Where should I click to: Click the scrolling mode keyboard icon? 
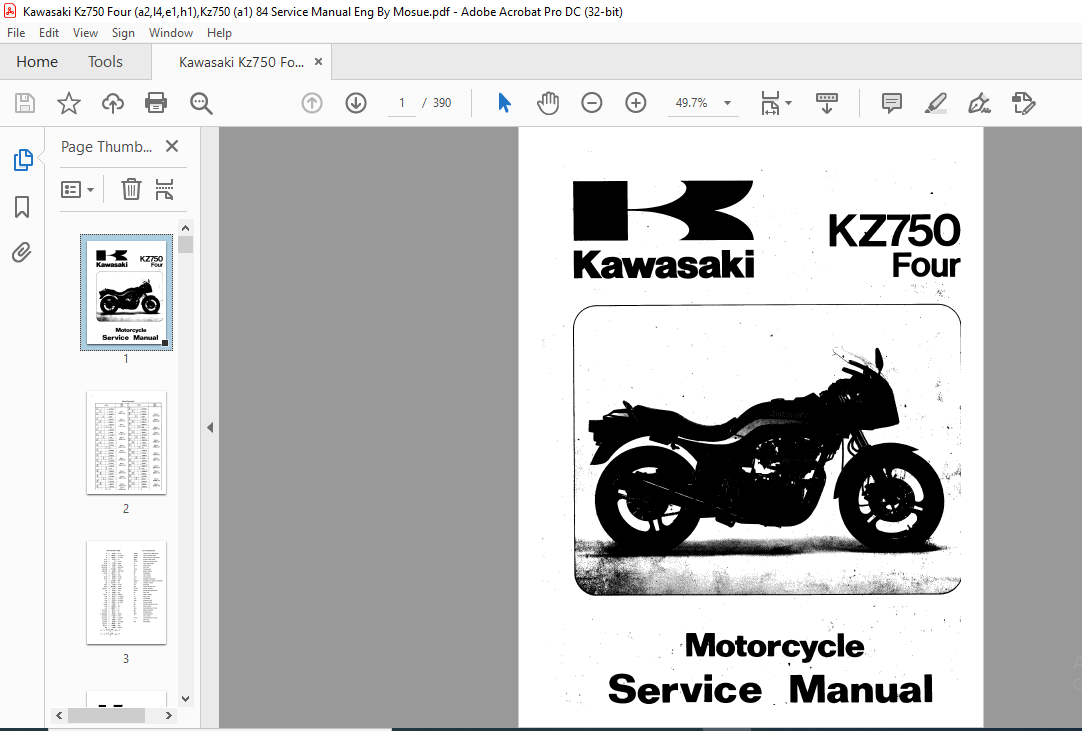(x=827, y=104)
